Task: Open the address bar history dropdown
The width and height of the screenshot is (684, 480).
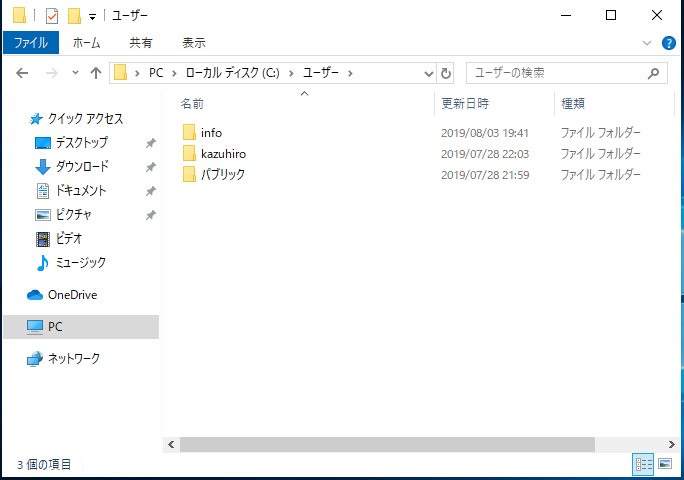Action: [x=429, y=73]
